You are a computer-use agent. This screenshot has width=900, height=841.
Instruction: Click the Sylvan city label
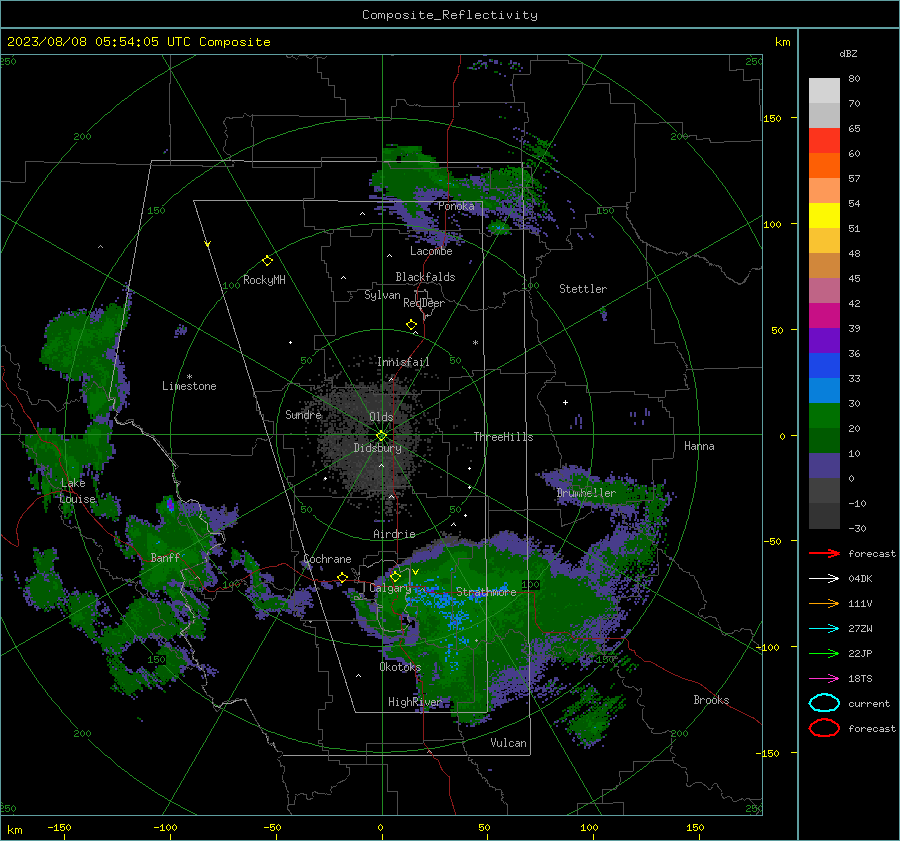pos(382,295)
